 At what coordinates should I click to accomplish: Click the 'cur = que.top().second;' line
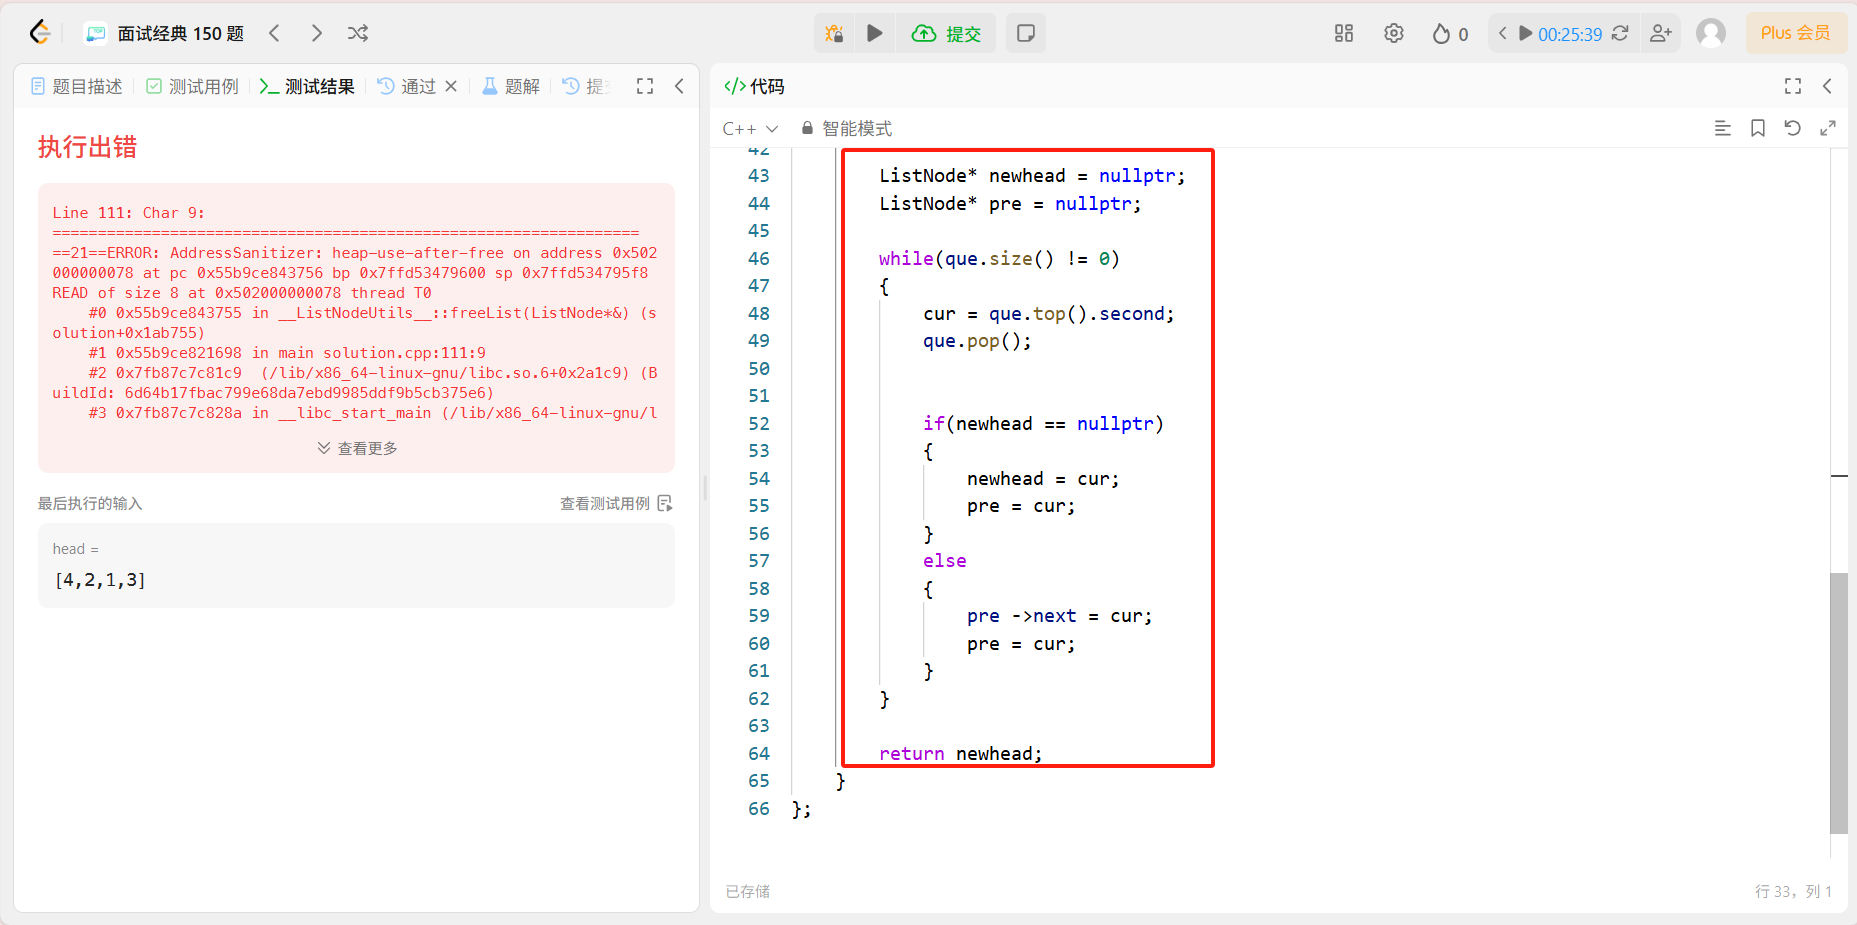point(1048,313)
